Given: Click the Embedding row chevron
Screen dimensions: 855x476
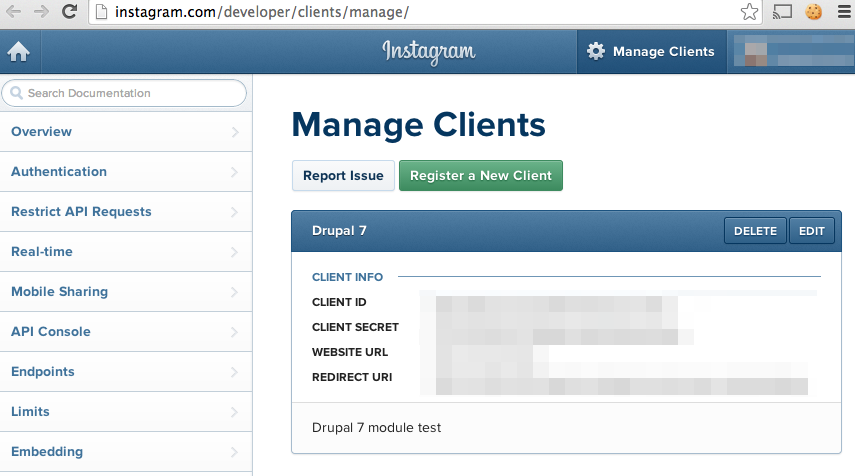Looking at the screenshot, I should pyautogui.click(x=234, y=452).
